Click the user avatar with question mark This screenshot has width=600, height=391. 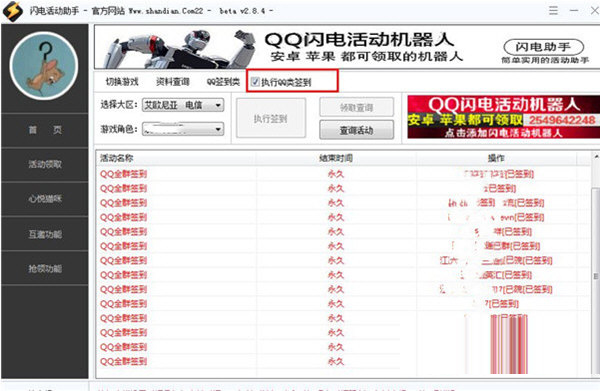click(44, 66)
